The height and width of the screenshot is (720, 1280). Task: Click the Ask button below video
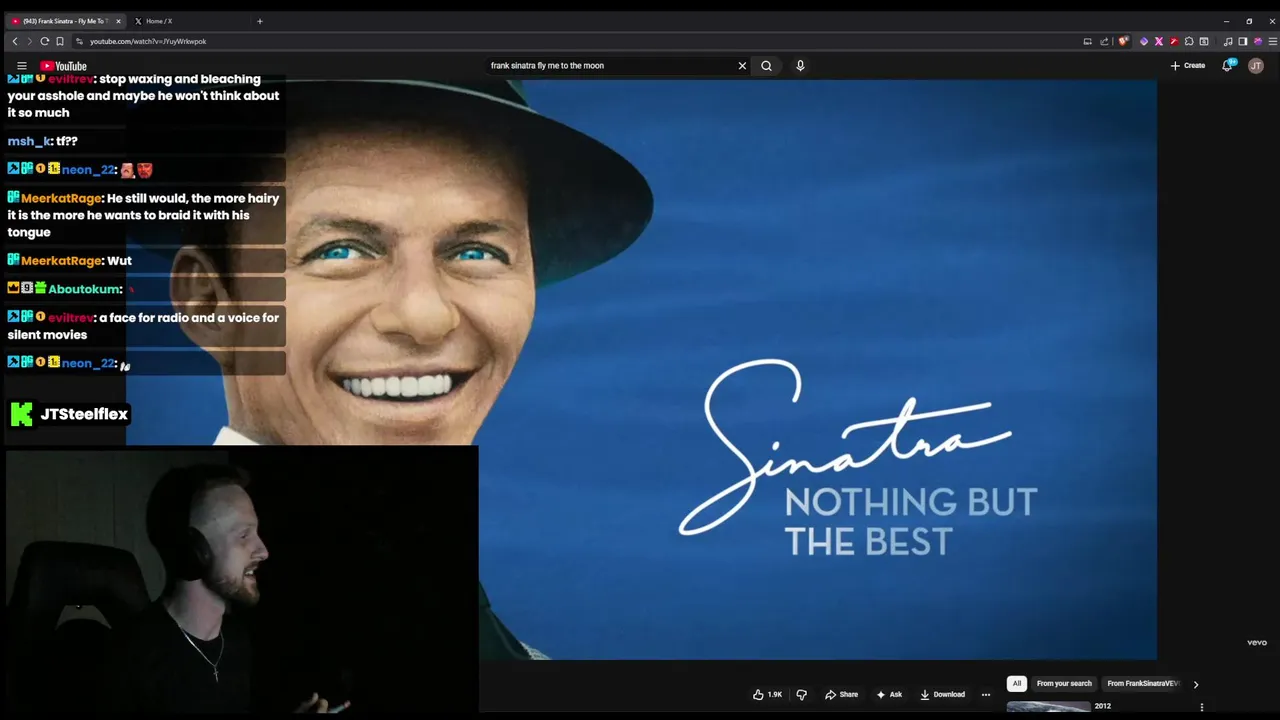889,695
